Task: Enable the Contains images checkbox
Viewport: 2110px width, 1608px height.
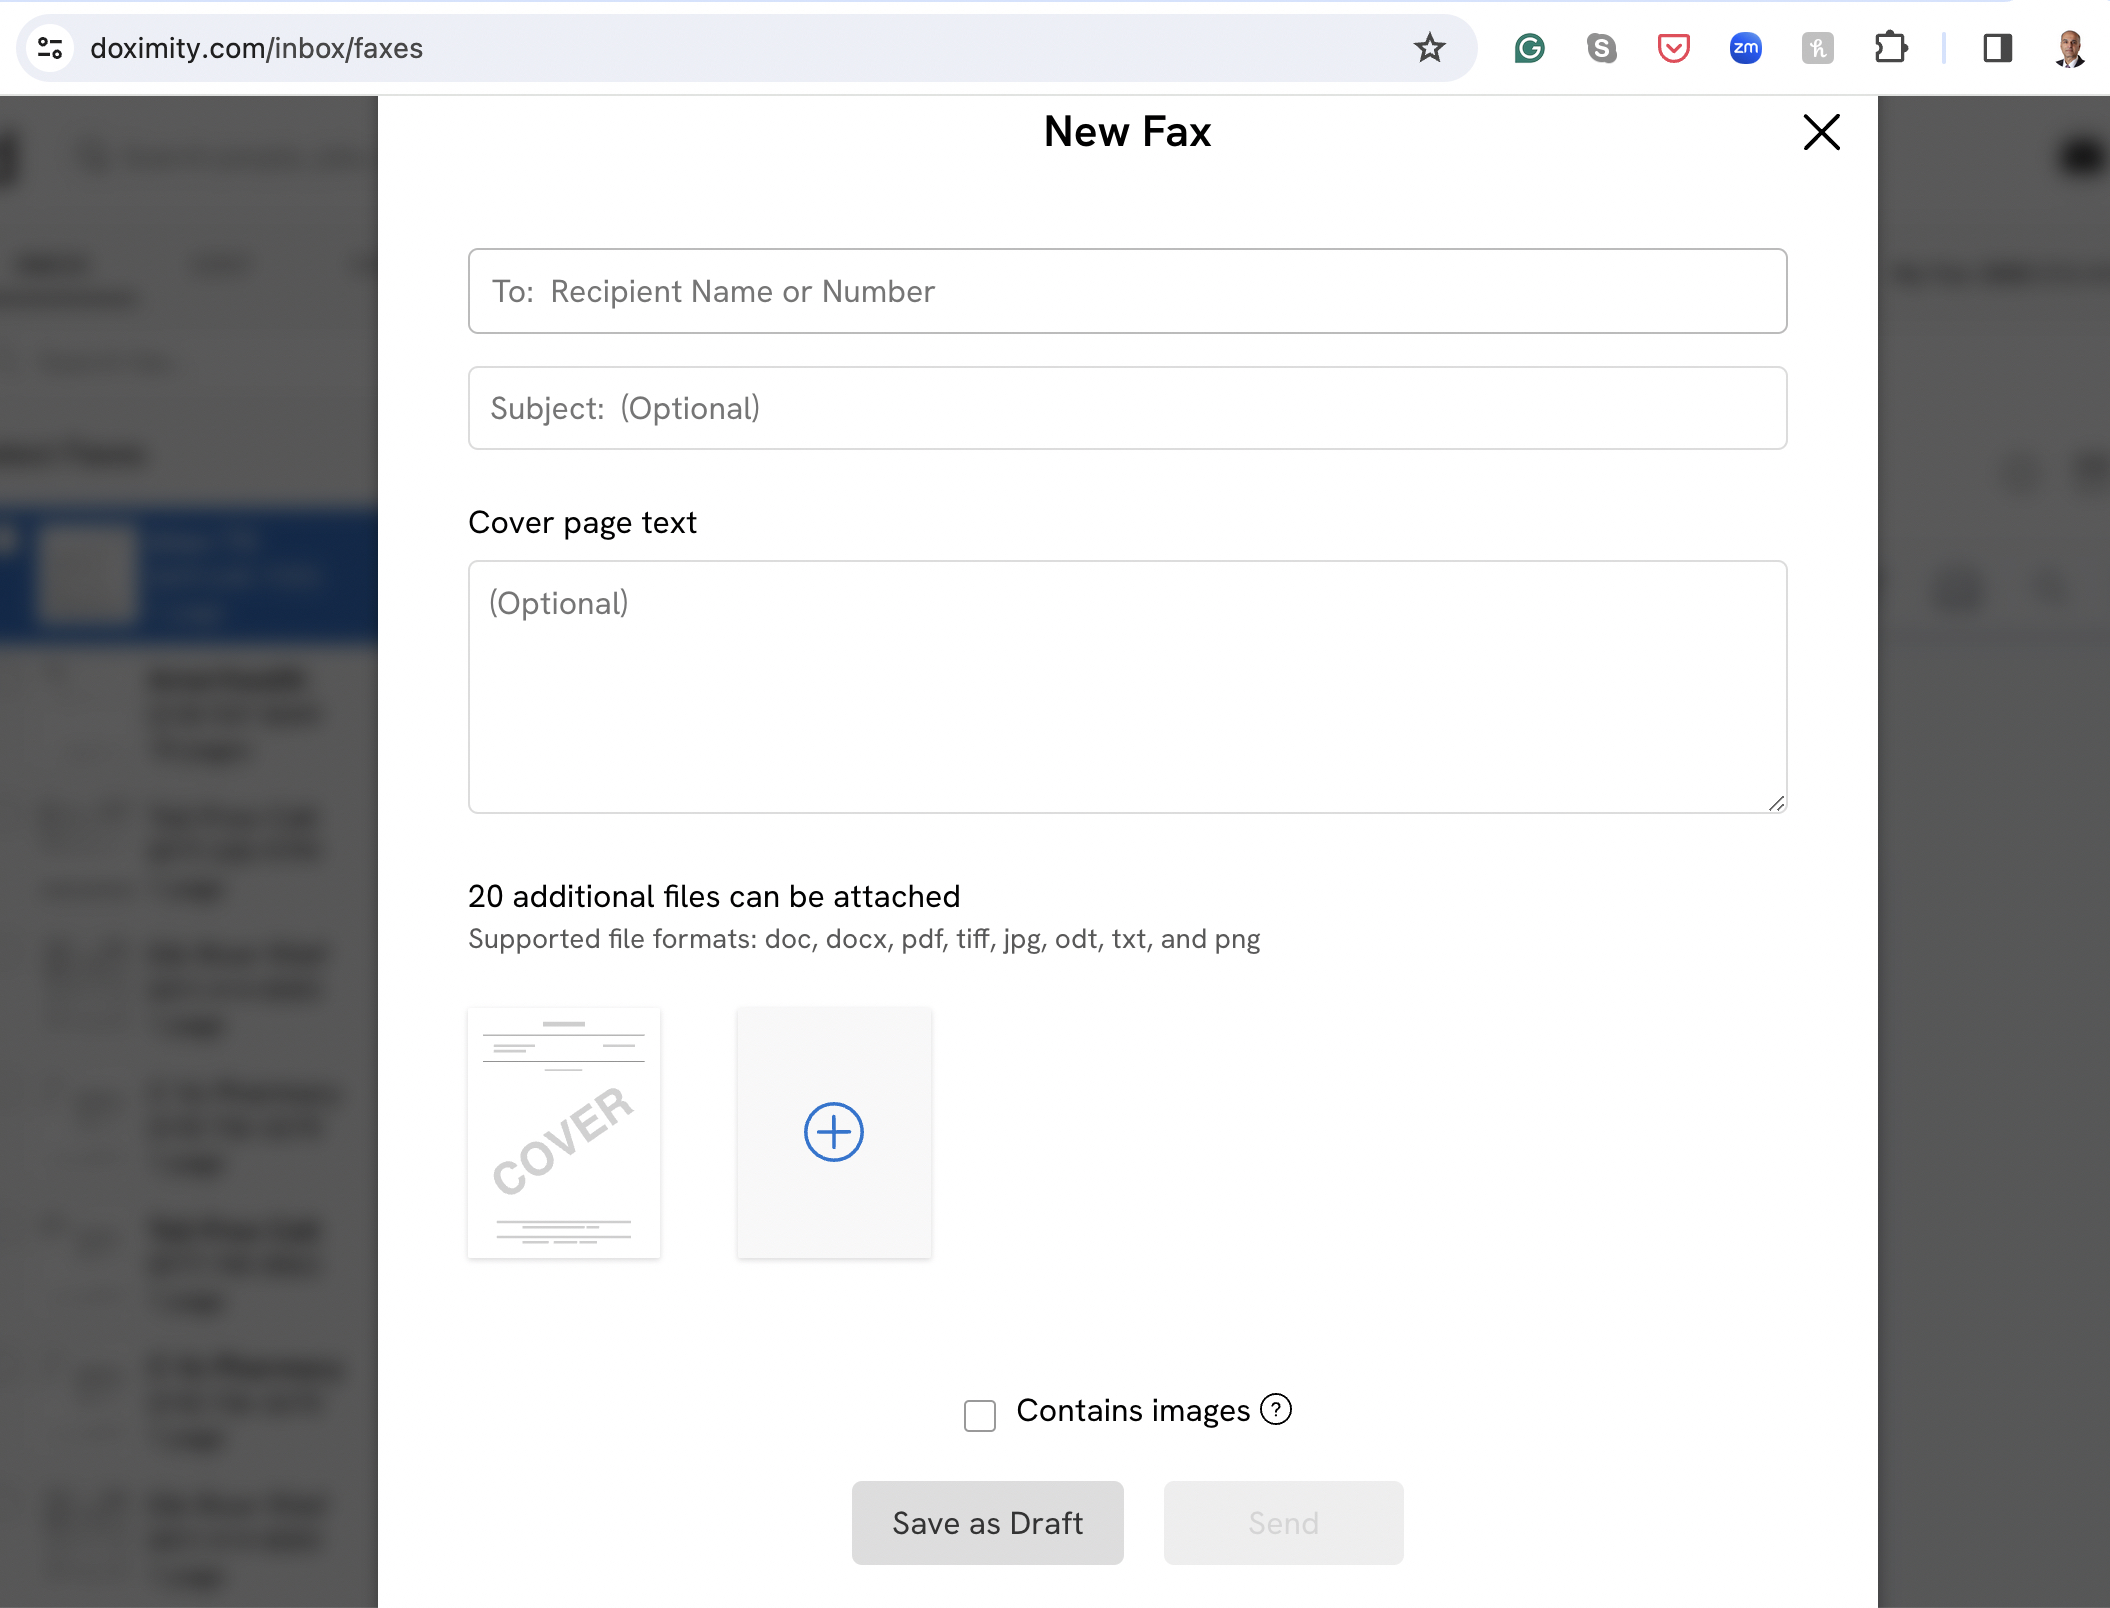Action: coord(978,1415)
